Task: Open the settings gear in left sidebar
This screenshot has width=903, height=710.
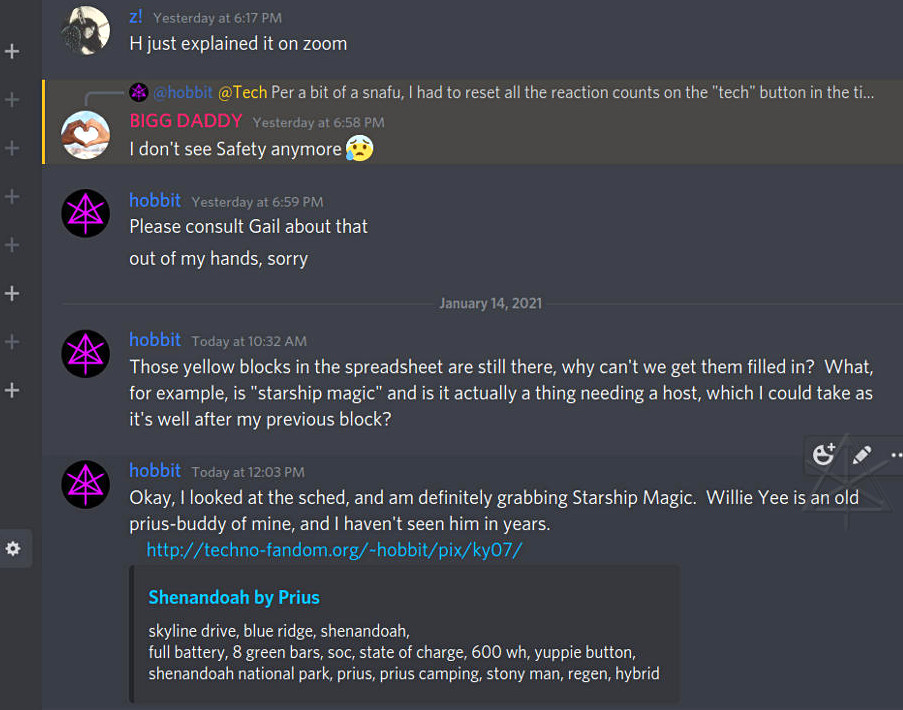Action: (13, 548)
